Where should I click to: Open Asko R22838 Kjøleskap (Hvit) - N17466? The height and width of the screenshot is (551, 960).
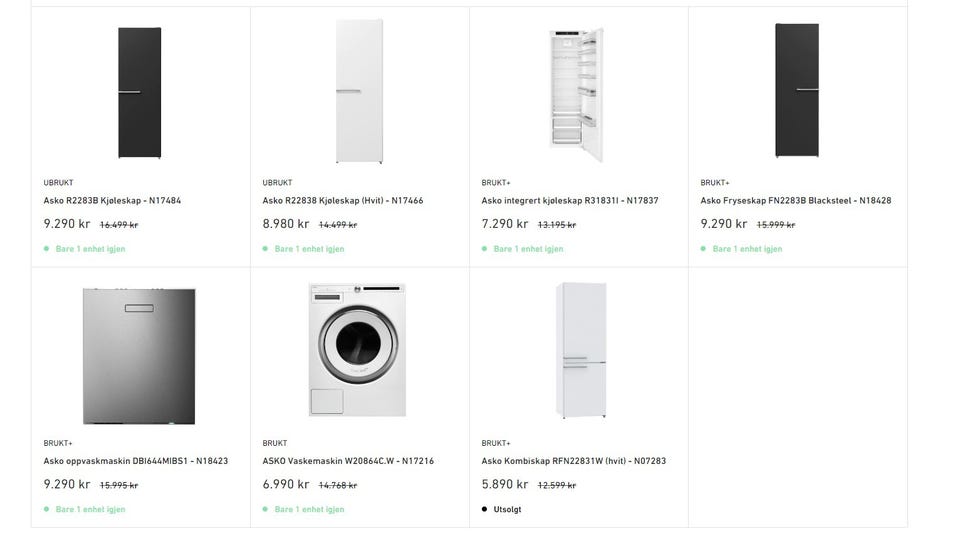click(x=342, y=201)
